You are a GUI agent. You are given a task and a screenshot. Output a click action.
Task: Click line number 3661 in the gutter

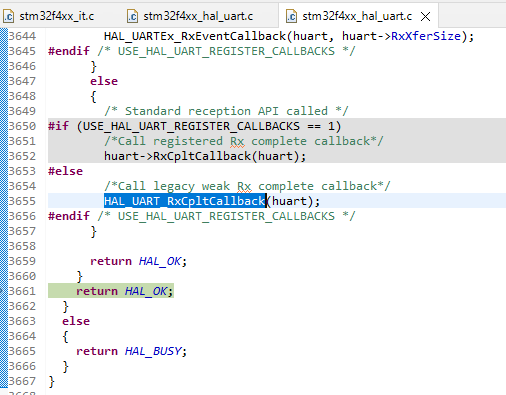22,291
